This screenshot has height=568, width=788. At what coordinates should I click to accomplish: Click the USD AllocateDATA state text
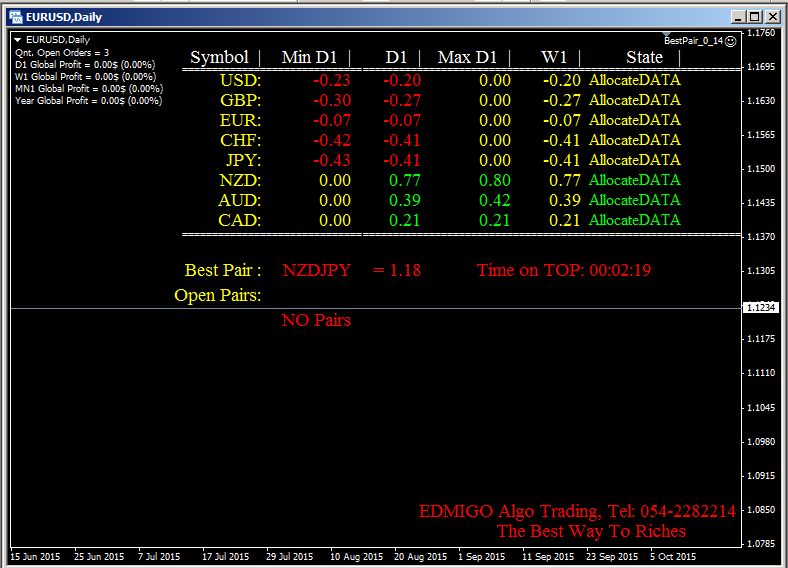coord(635,79)
